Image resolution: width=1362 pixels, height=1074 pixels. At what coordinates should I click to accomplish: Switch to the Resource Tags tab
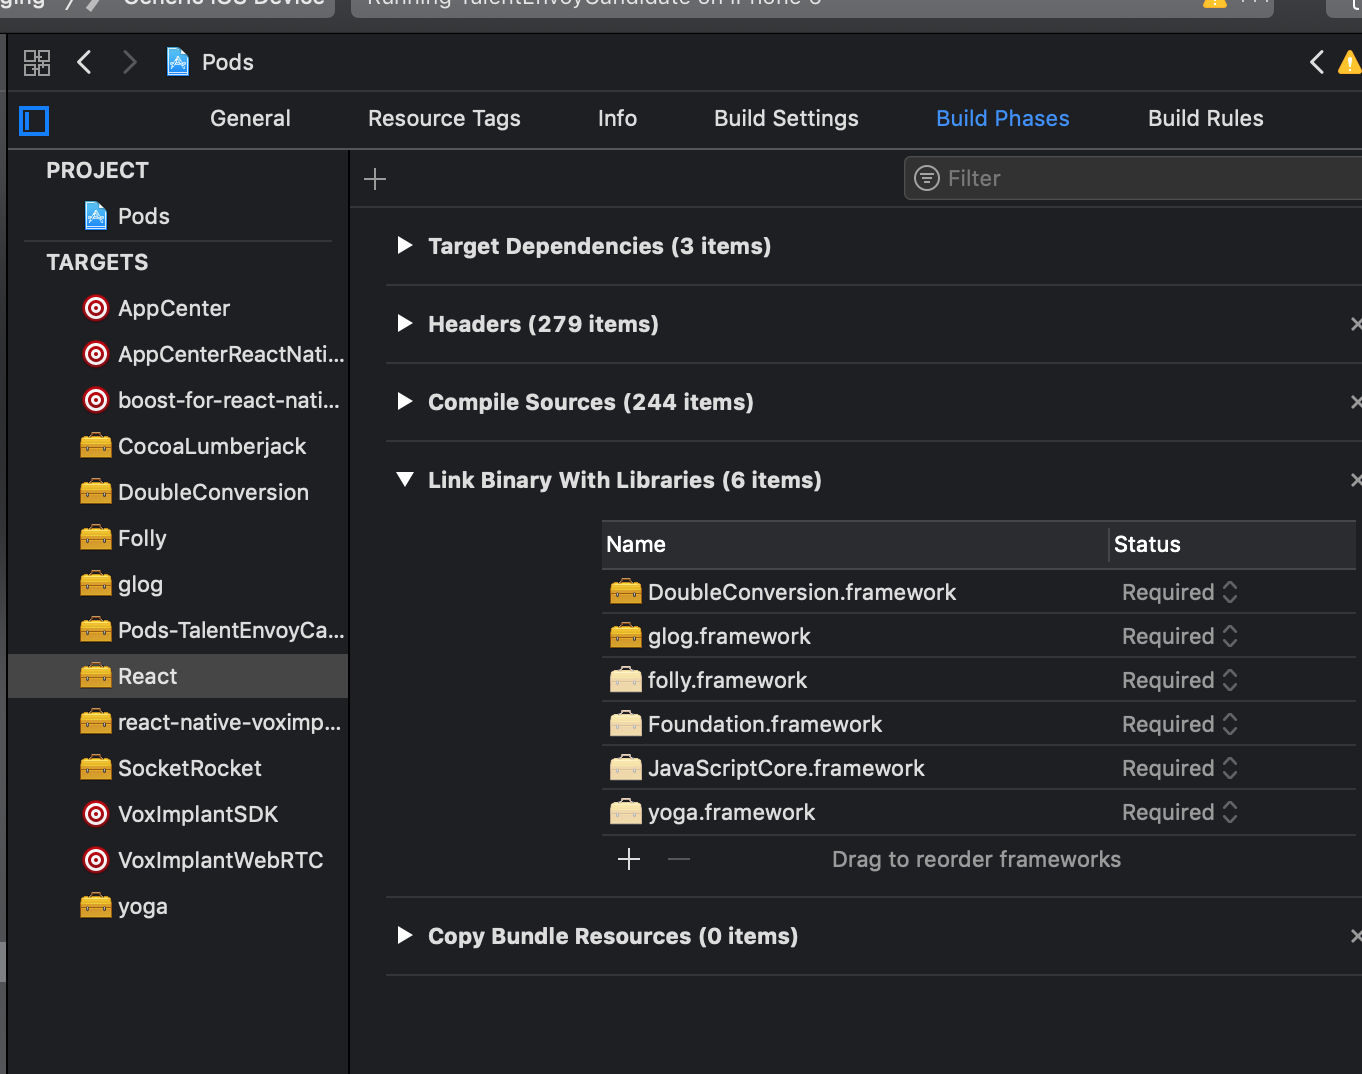tap(444, 118)
